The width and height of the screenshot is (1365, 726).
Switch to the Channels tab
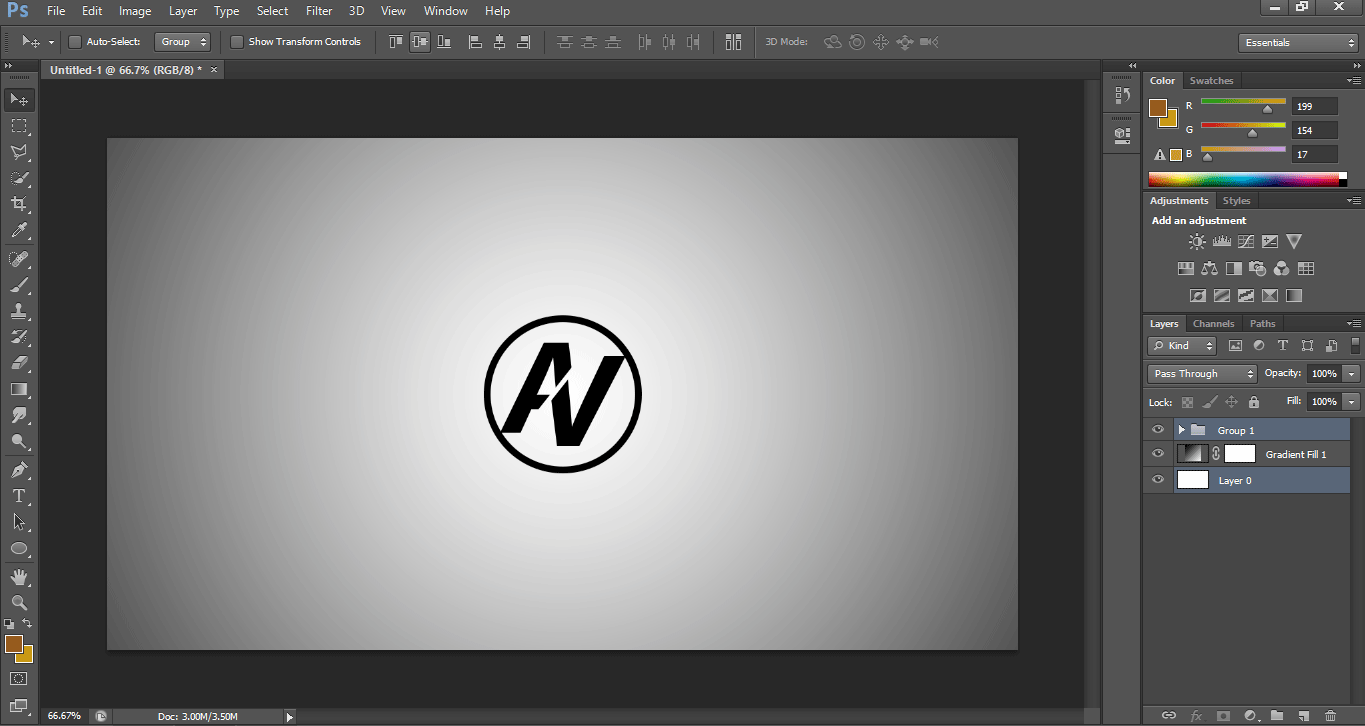click(1213, 323)
